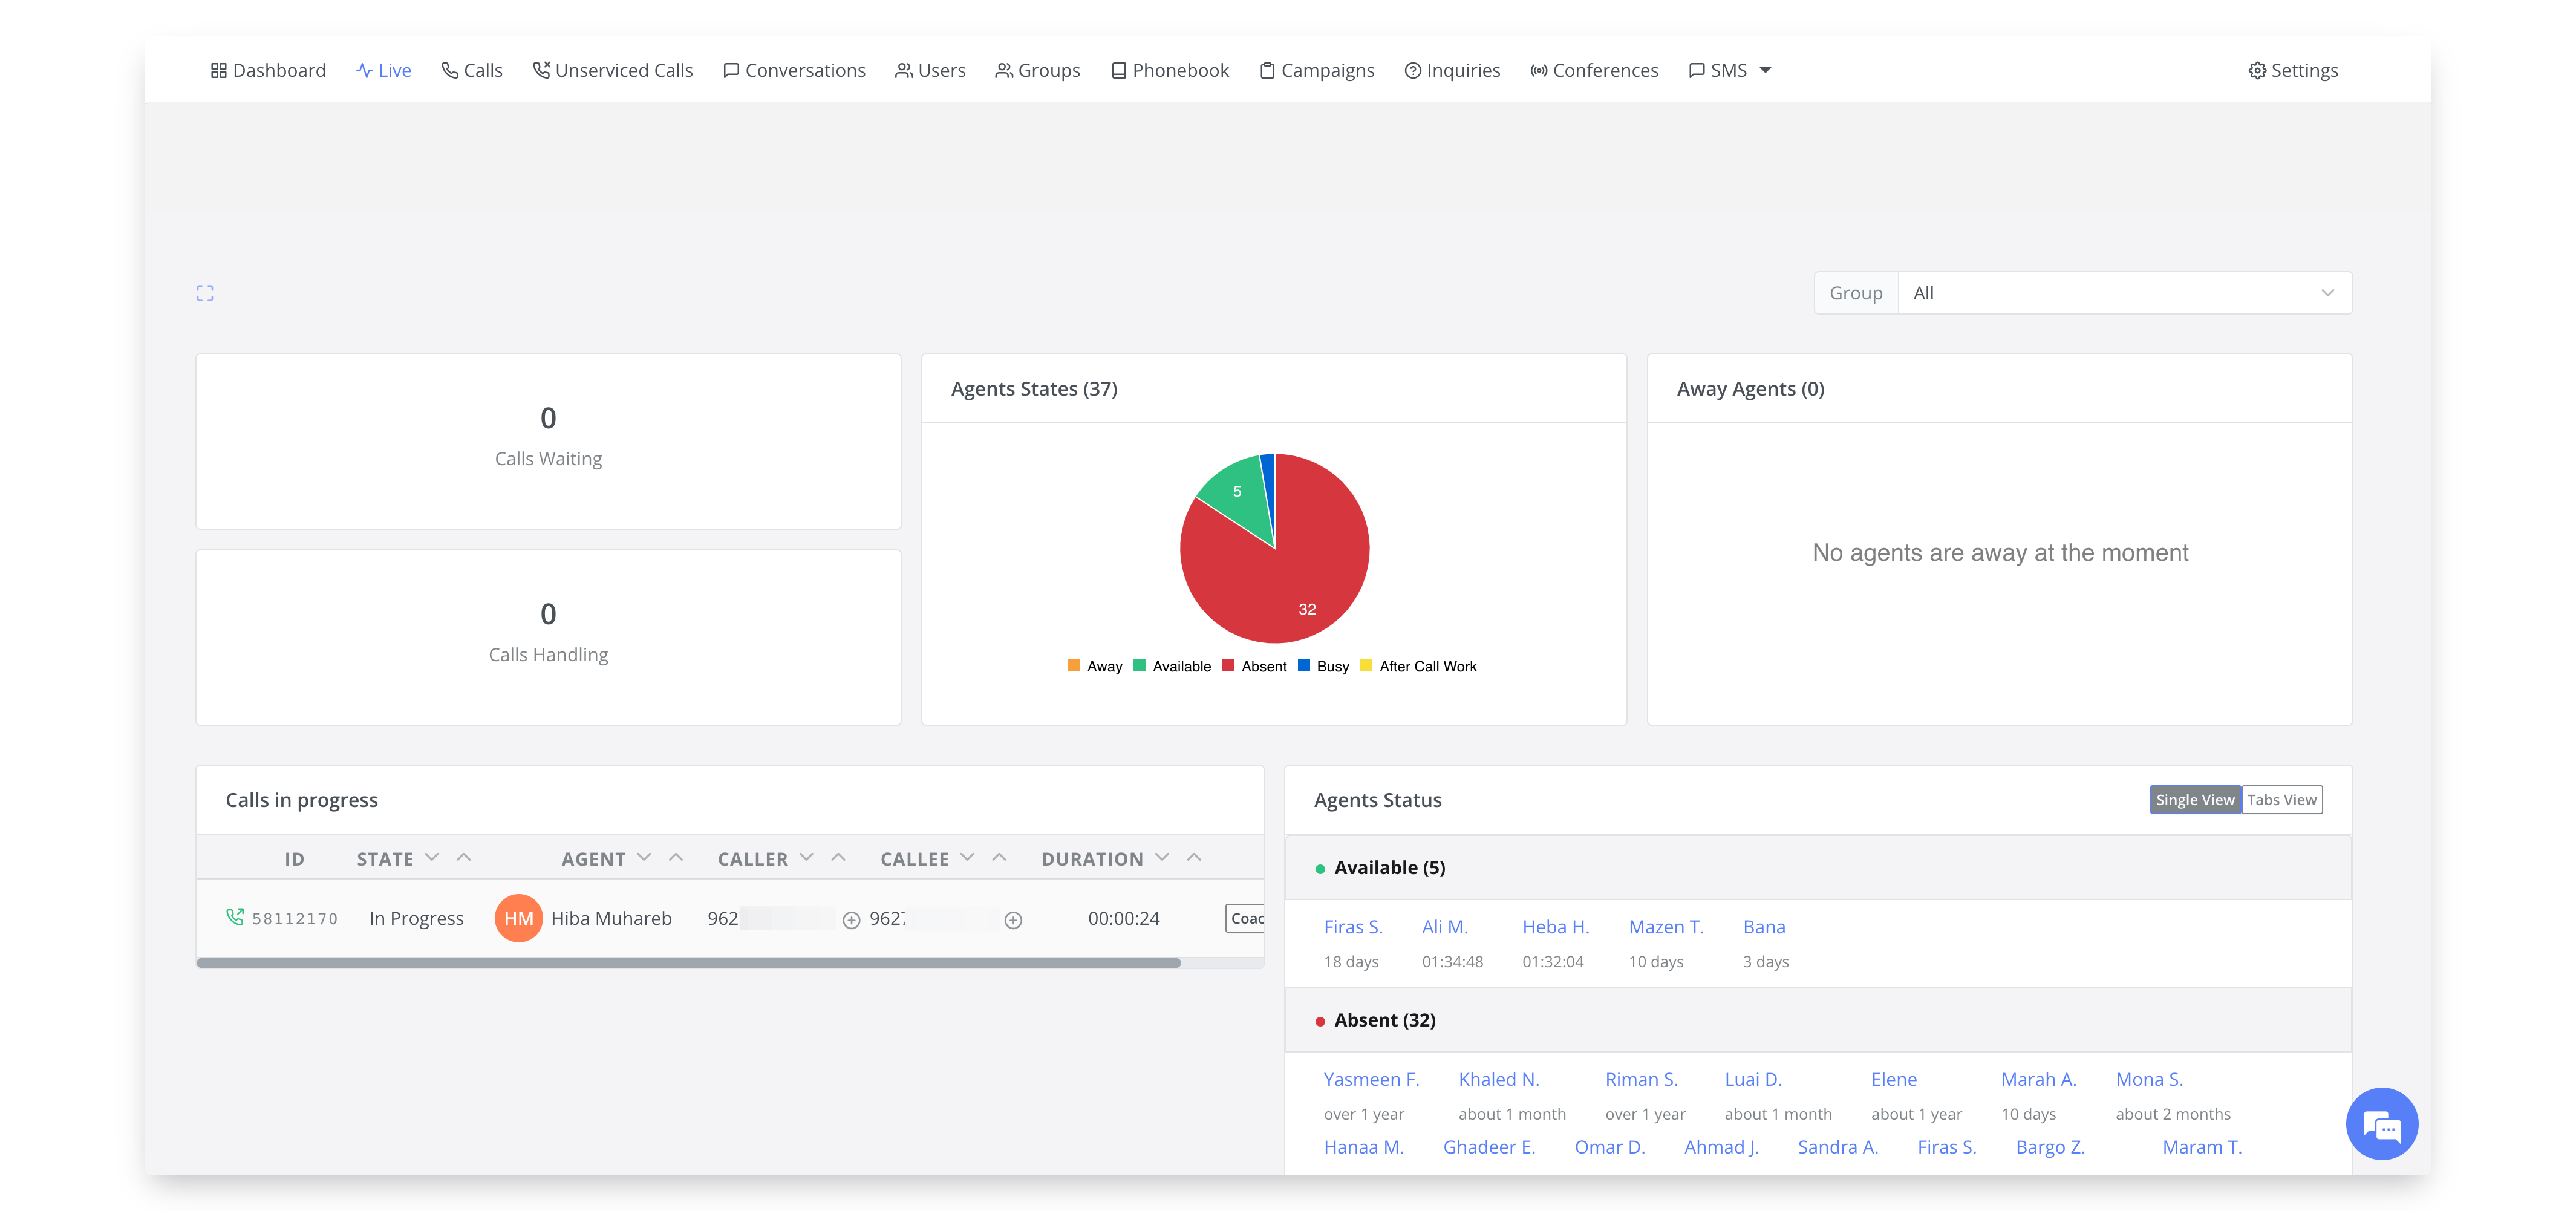
Task: Toggle Available legend swatch in chart
Action: (1139, 666)
